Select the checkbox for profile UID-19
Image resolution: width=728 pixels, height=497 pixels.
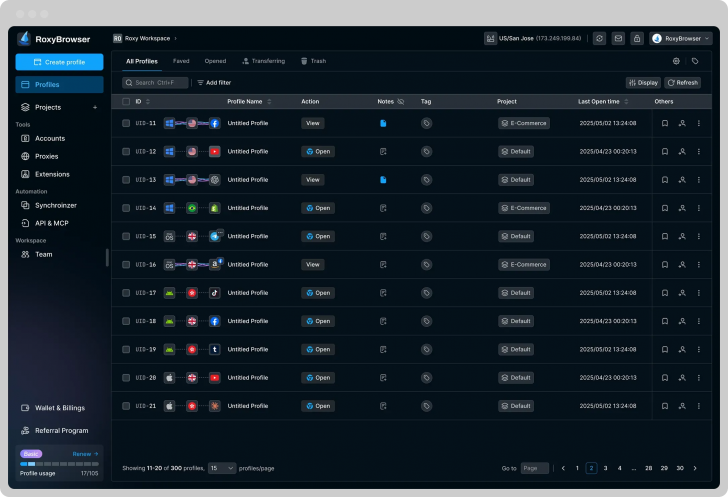(126, 350)
